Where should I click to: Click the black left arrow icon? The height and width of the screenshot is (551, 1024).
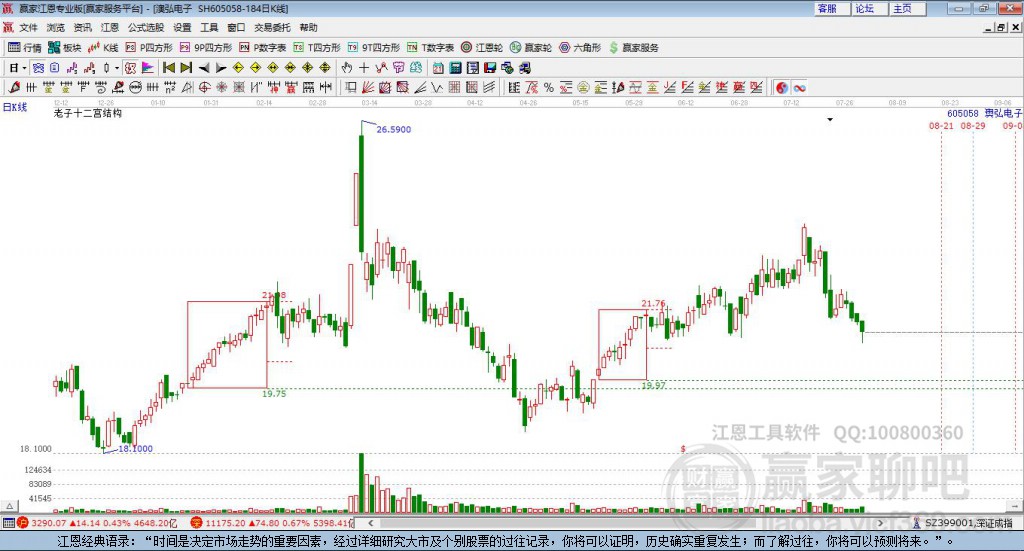[204, 68]
